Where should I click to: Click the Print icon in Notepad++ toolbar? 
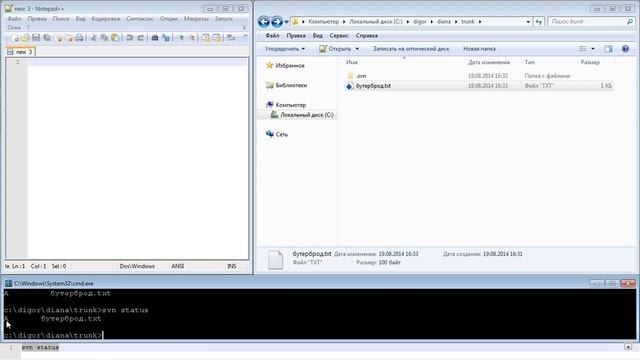[x=80, y=38]
